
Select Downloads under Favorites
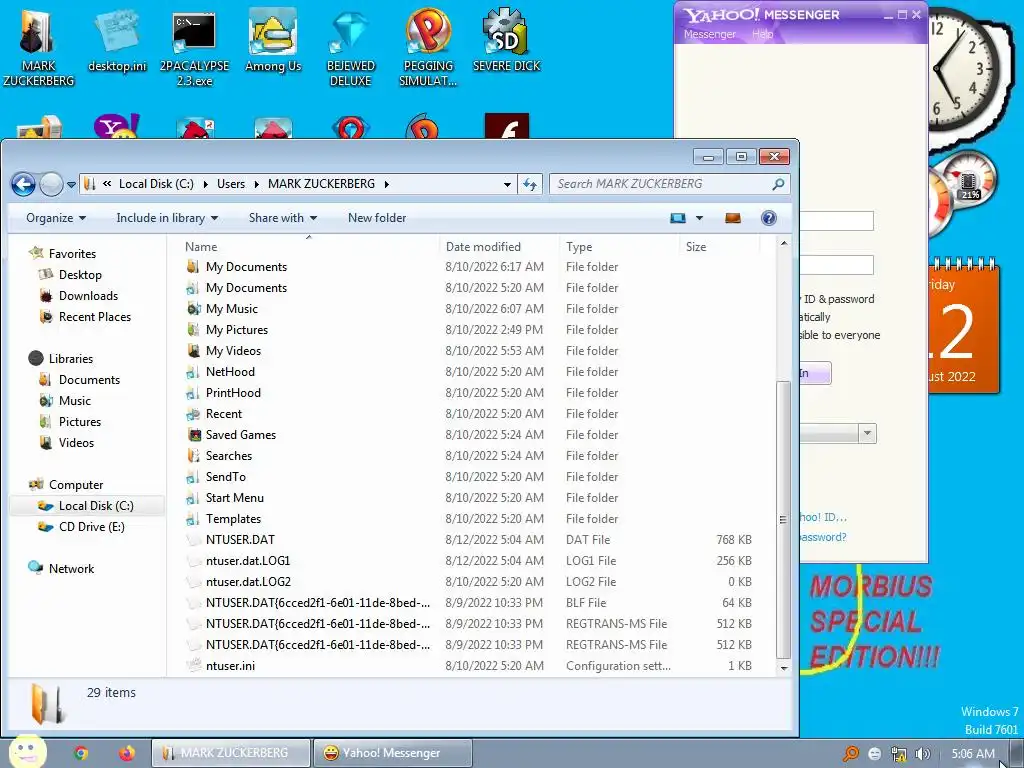tap(88, 296)
